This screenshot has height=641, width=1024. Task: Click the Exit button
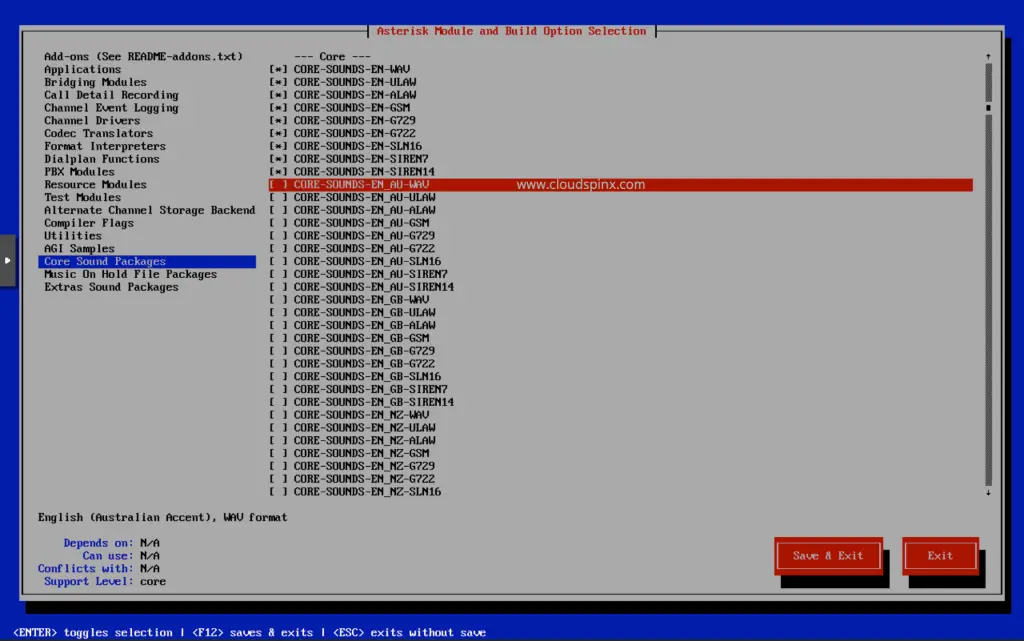click(x=939, y=554)
